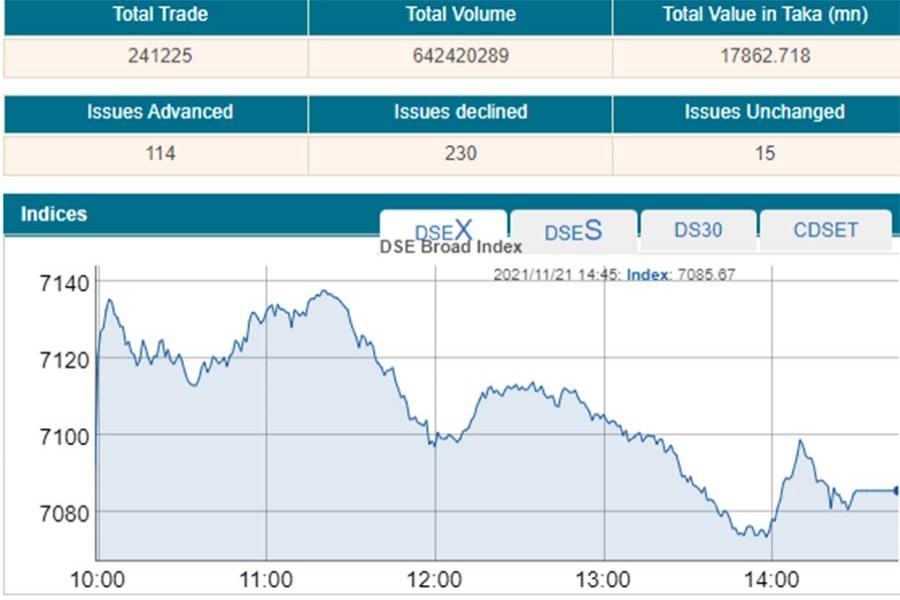Click the total volume value 642420289
Image resolution: width=900 pixels, height=600 pixels.
460,57
